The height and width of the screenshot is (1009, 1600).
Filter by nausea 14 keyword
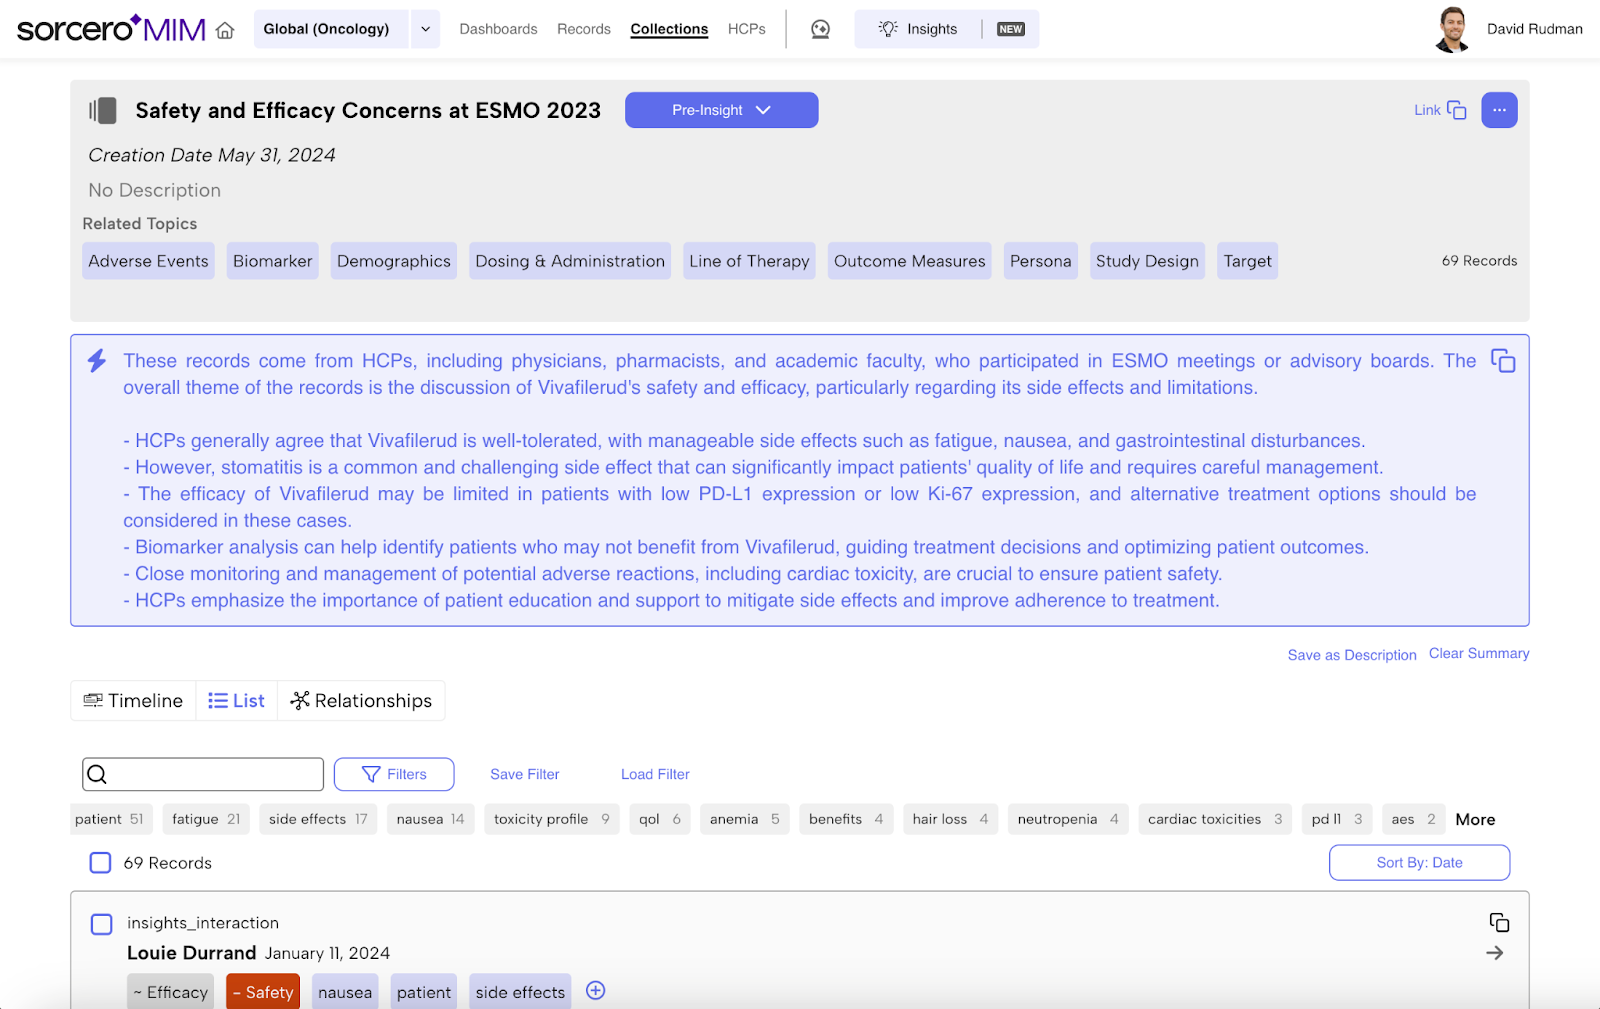pos(430,819)
